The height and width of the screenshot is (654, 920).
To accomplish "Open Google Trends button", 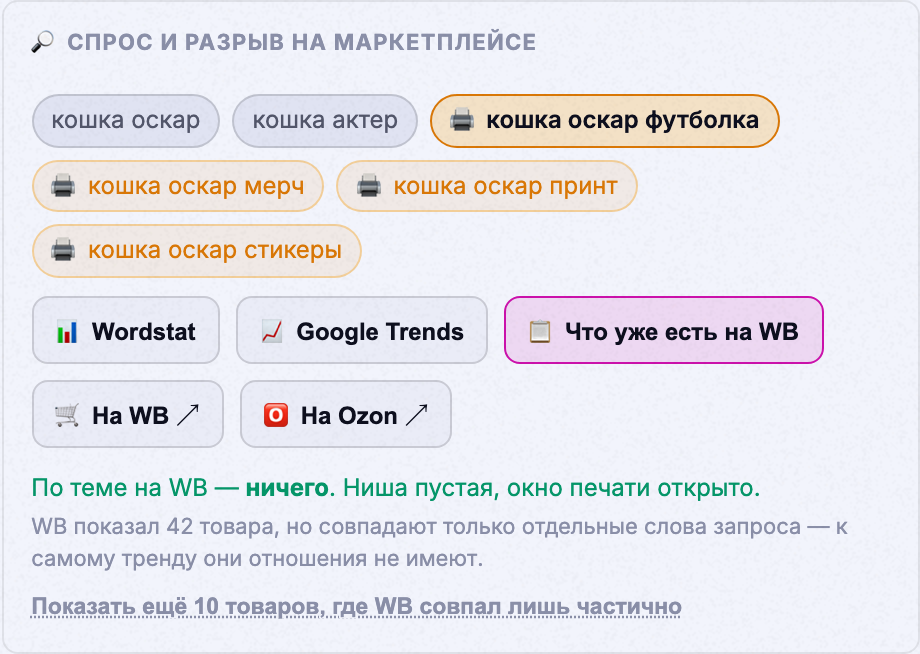I will [362, 330].
